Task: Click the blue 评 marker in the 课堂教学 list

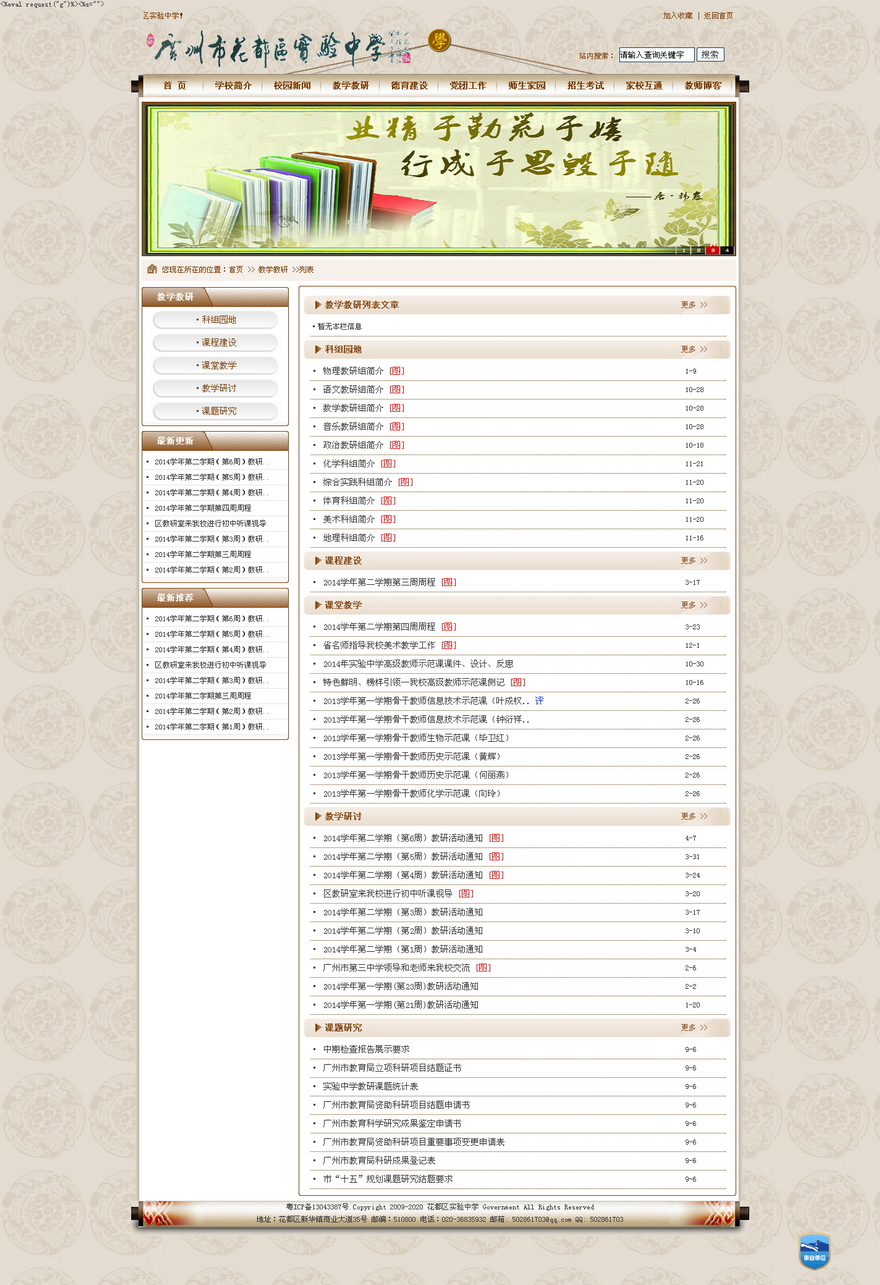Action: pyautogui.click(x=540, y=701)
